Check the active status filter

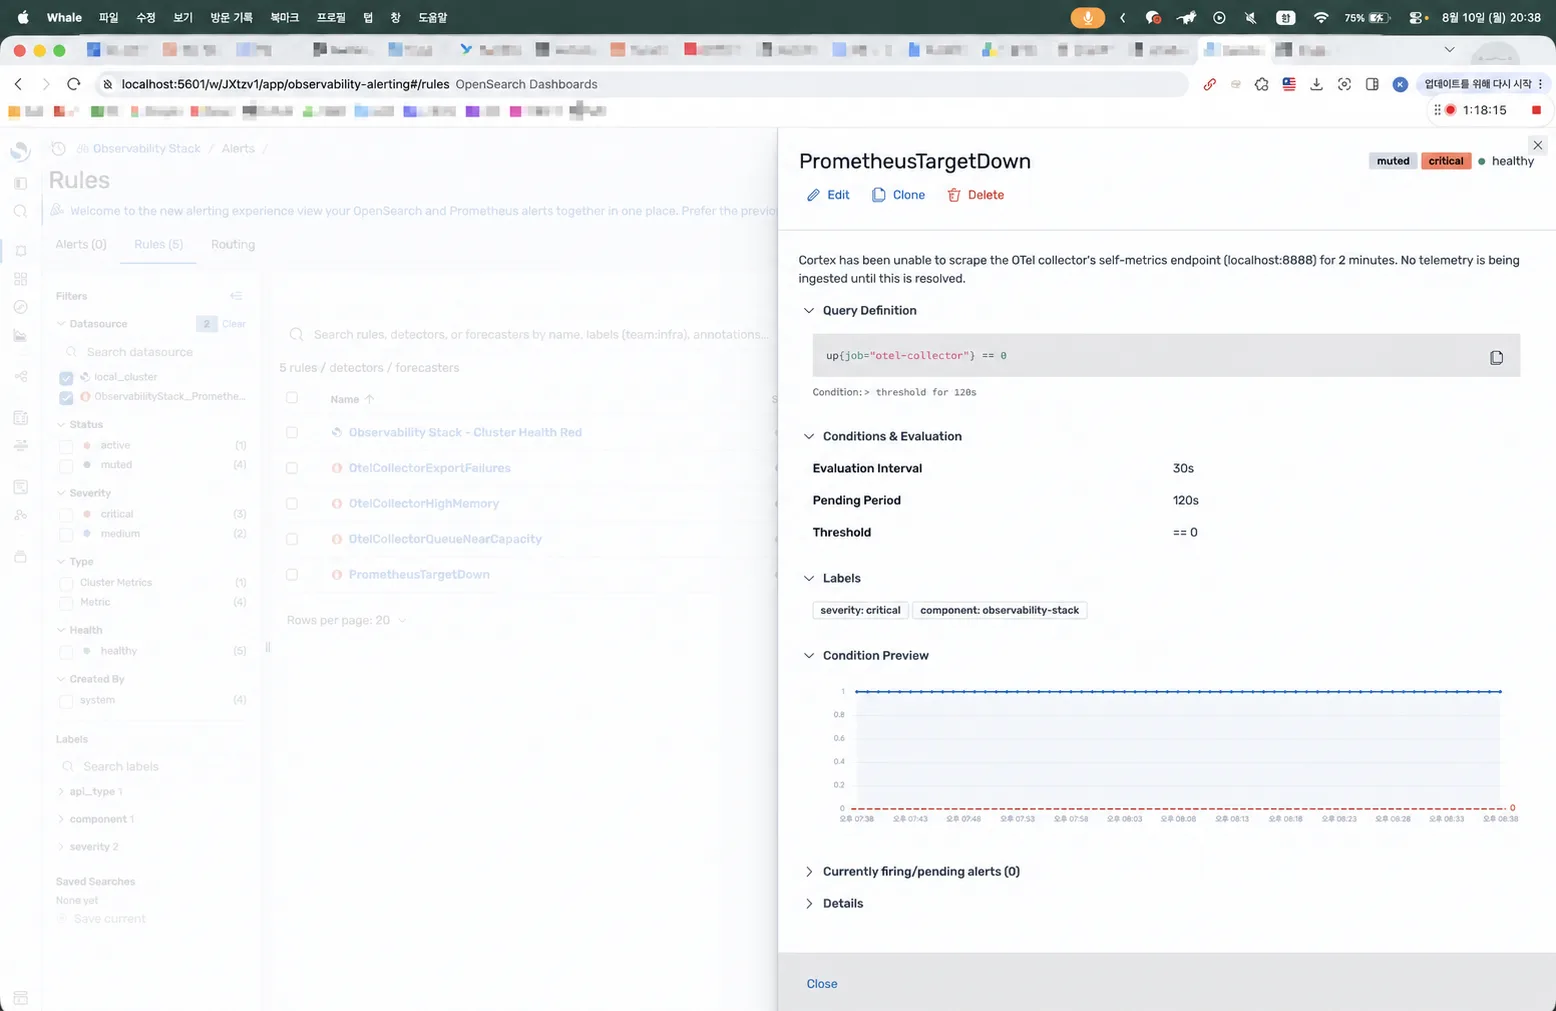[66, 446]
